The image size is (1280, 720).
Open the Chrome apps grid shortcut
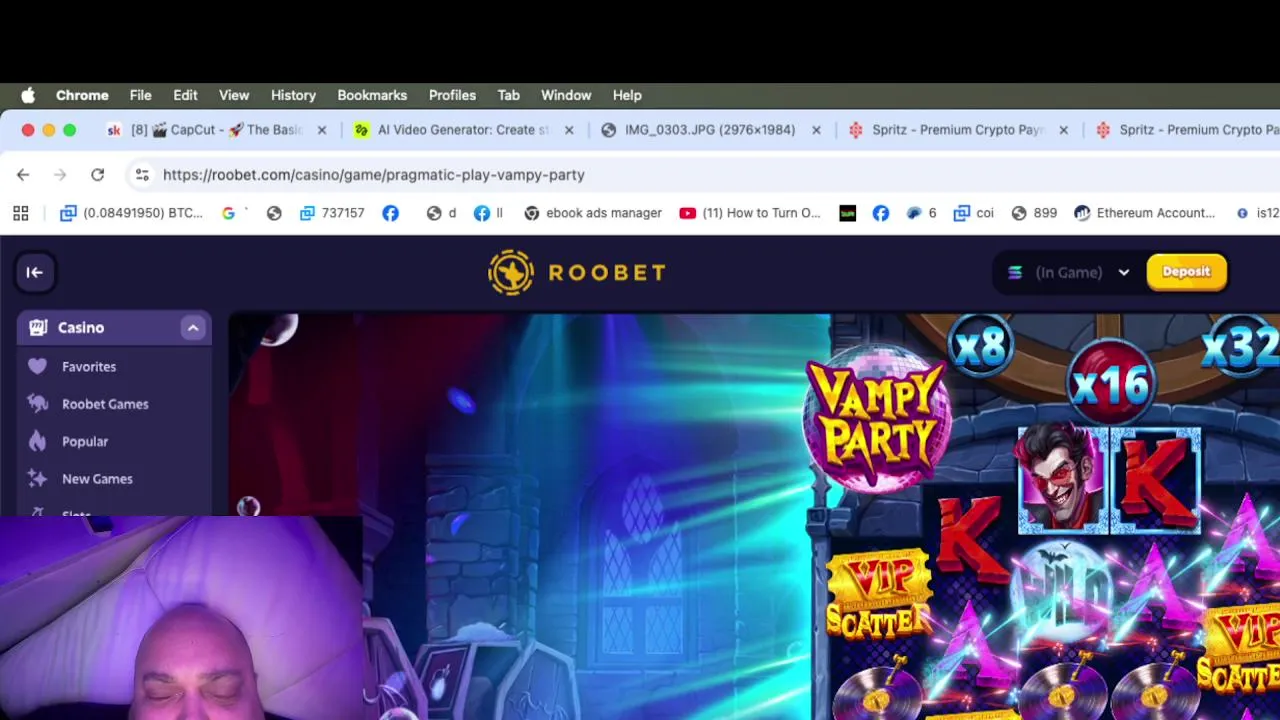[21, 213]
